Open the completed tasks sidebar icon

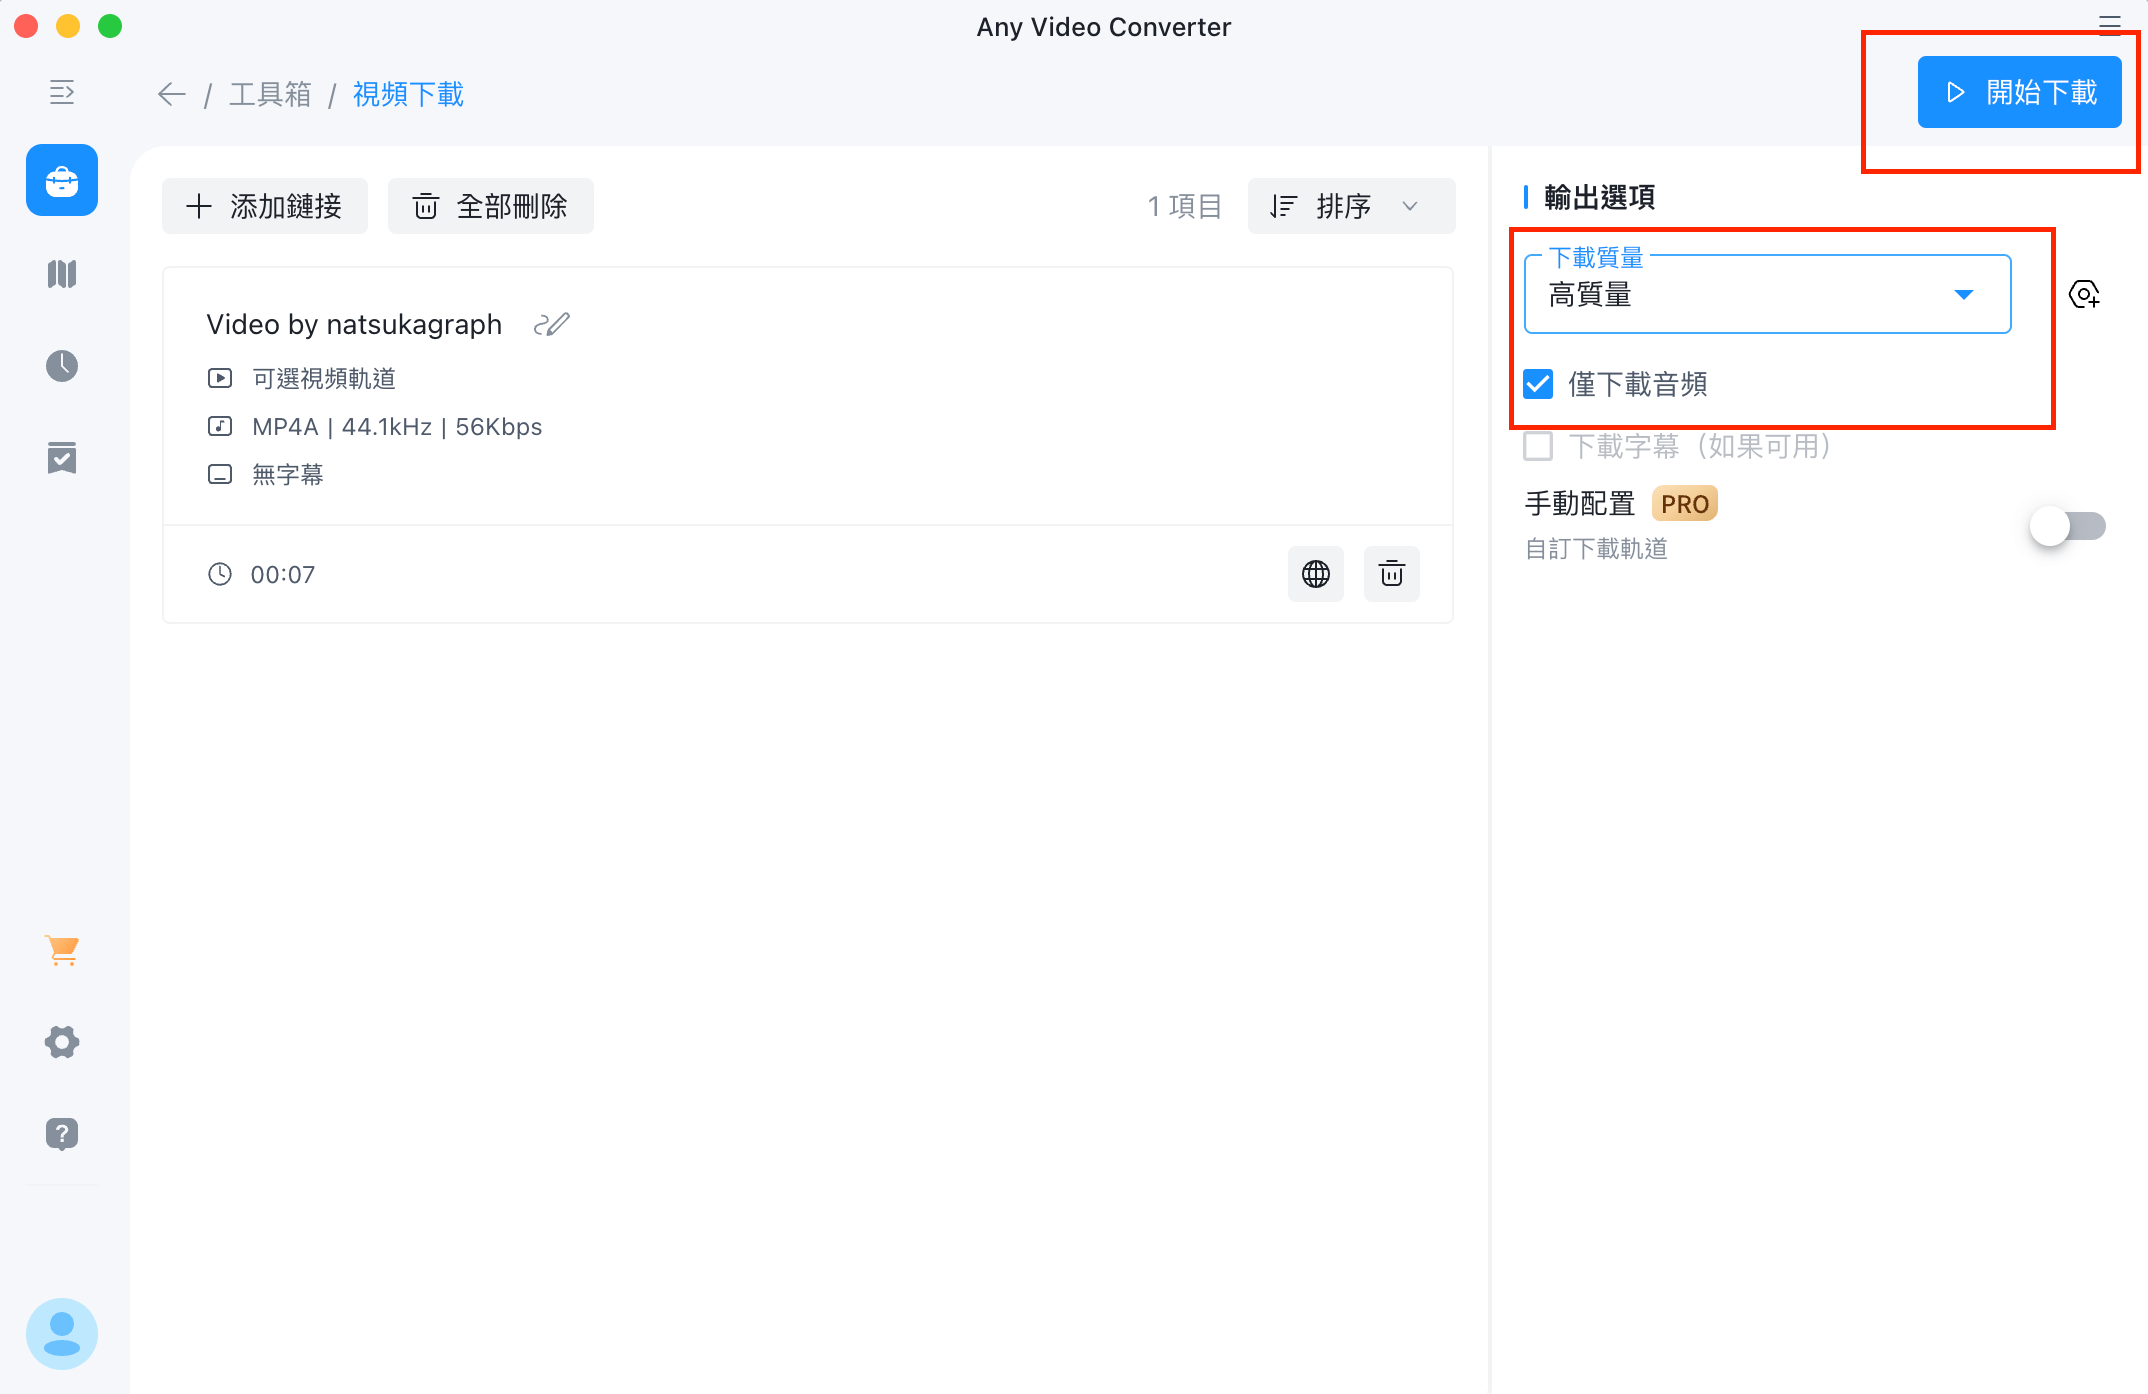click(62, 458)
